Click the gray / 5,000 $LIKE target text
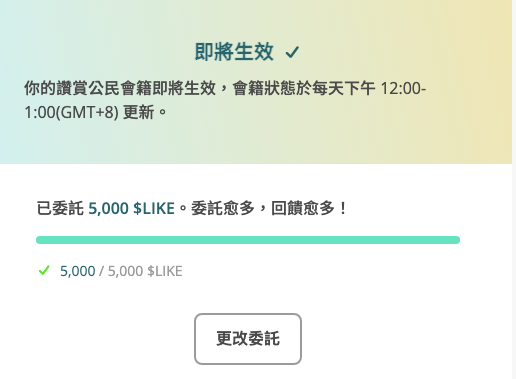Image resolution: width=516 pixels, height=379 pixels. [141, 271]
